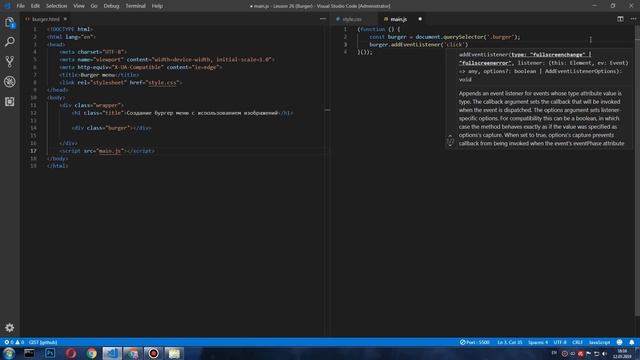
Task: Open right editor group's more actions menu
Action: (633, 19)
